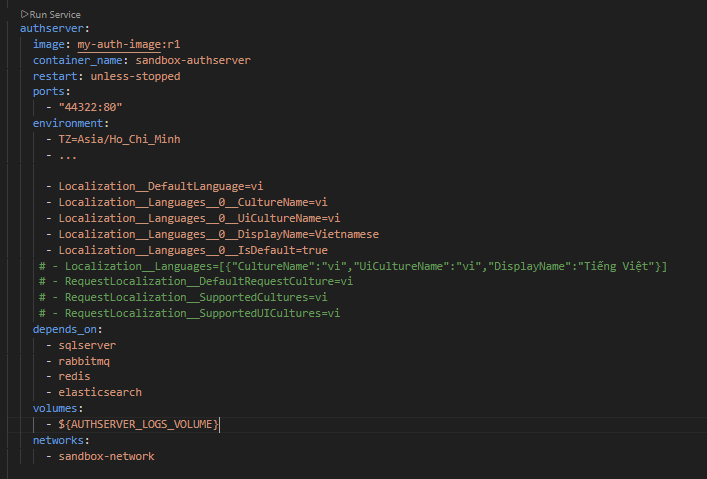Click the ${AUTHSERVER_LOGS_VOLUME} variable
The width and height of the screenshot is (707, 479).
coord(138,424)
